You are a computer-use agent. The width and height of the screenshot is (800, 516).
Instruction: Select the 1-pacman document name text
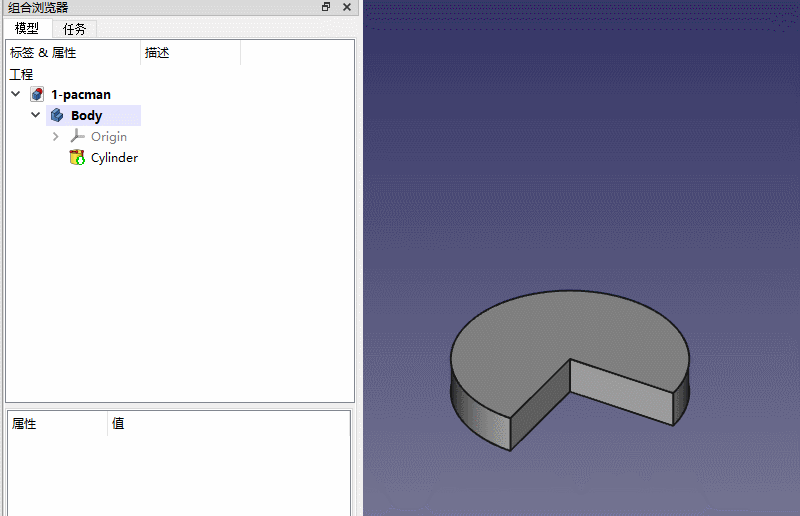coord(81,94)
